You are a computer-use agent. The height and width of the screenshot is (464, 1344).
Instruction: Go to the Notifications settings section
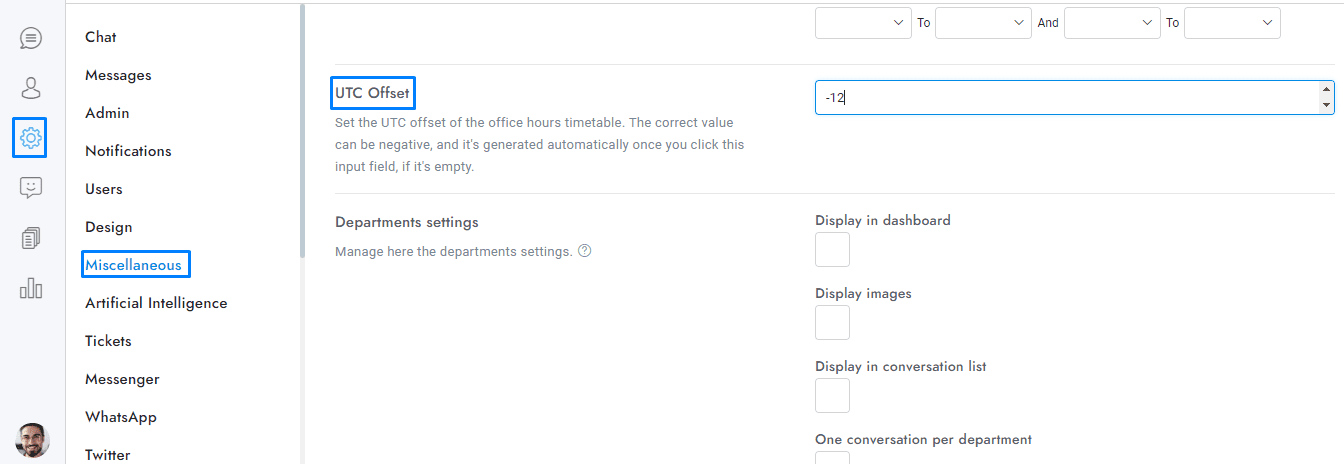(x=128, y=151)
